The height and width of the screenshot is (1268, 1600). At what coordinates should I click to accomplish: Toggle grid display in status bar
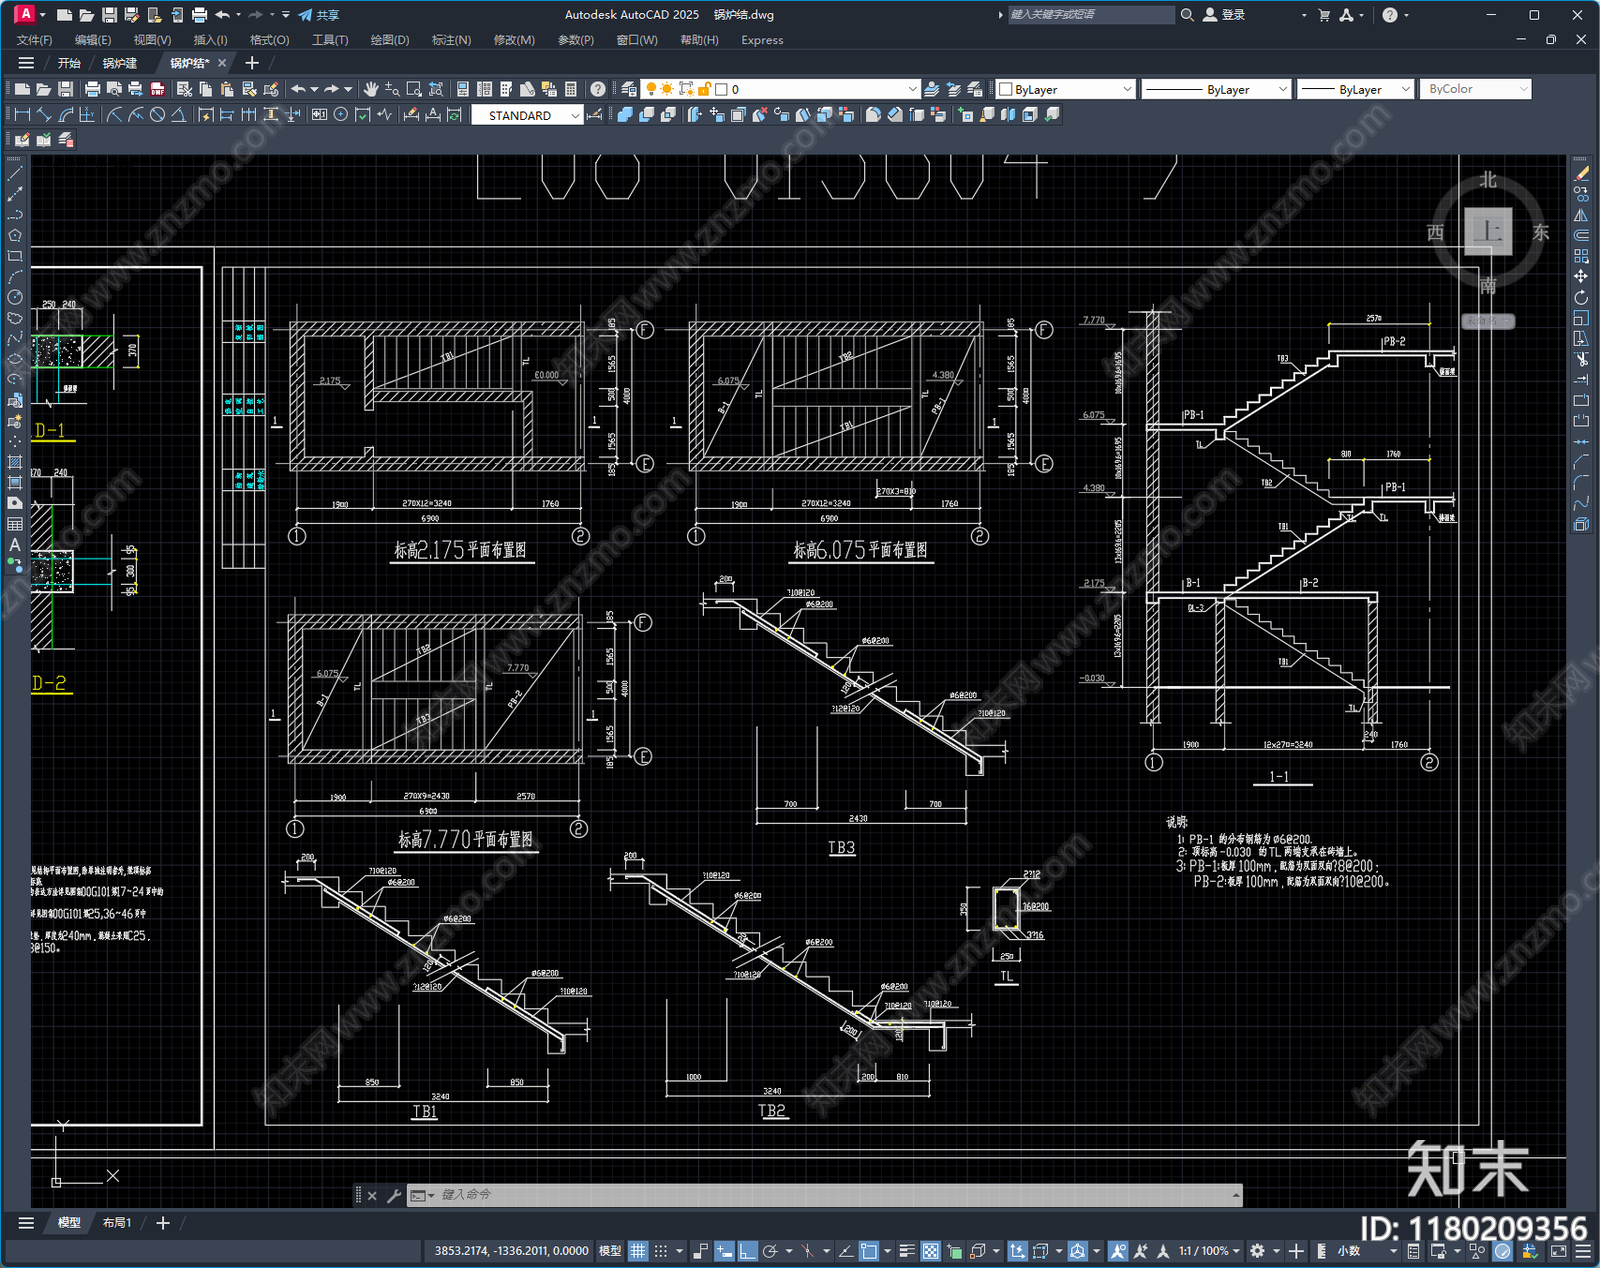click(x=638, y=1251)
